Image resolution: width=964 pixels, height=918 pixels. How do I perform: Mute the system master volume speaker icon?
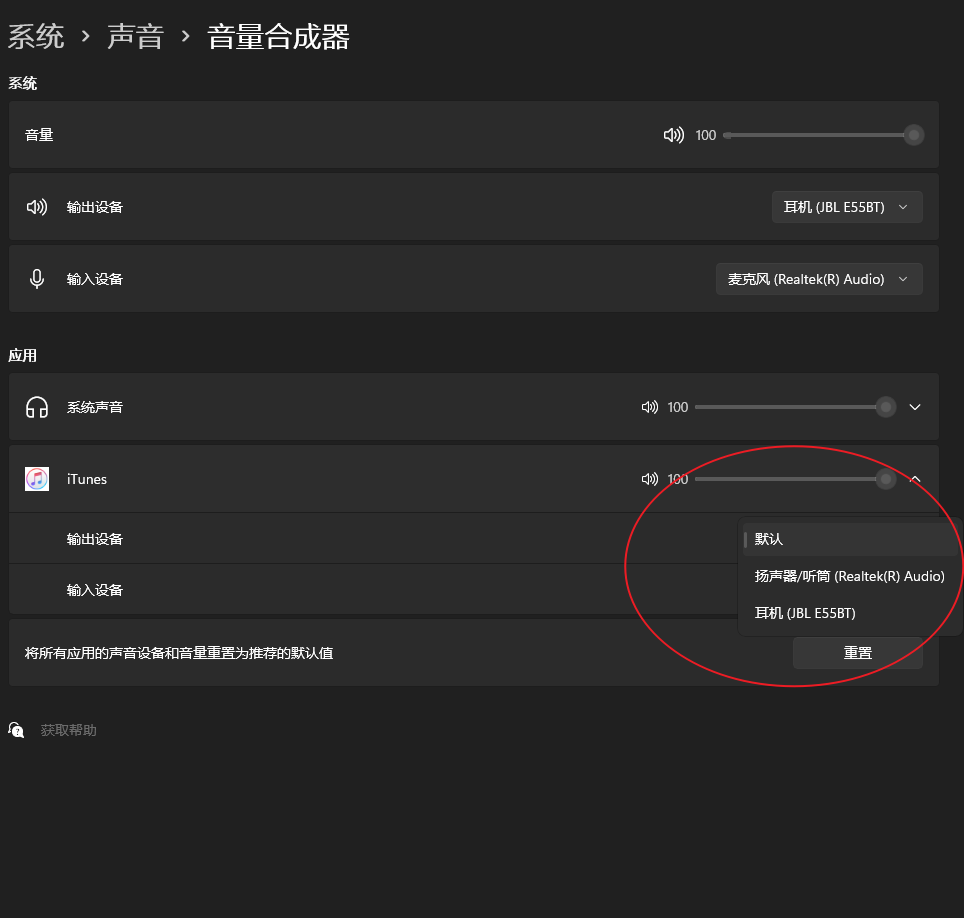click(x=673, y=135)
